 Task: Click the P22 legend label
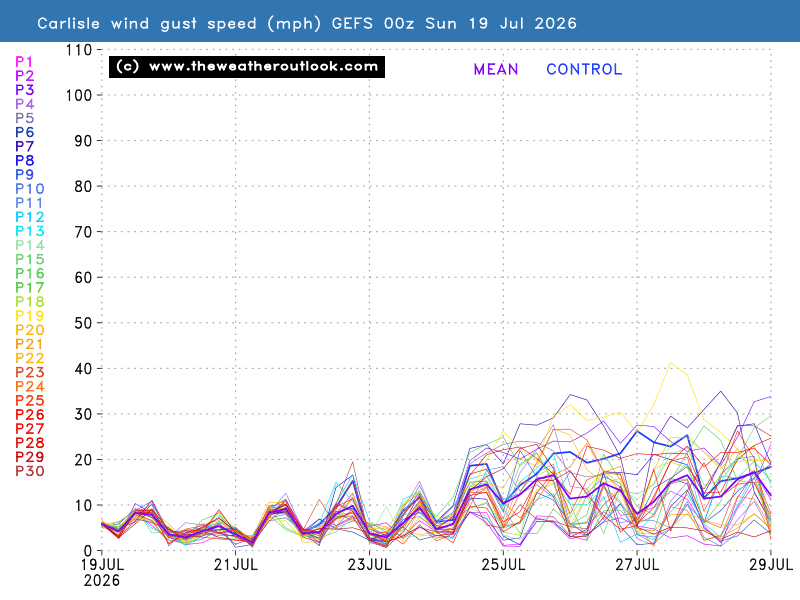pyautogui.click(x=30, y=358)
